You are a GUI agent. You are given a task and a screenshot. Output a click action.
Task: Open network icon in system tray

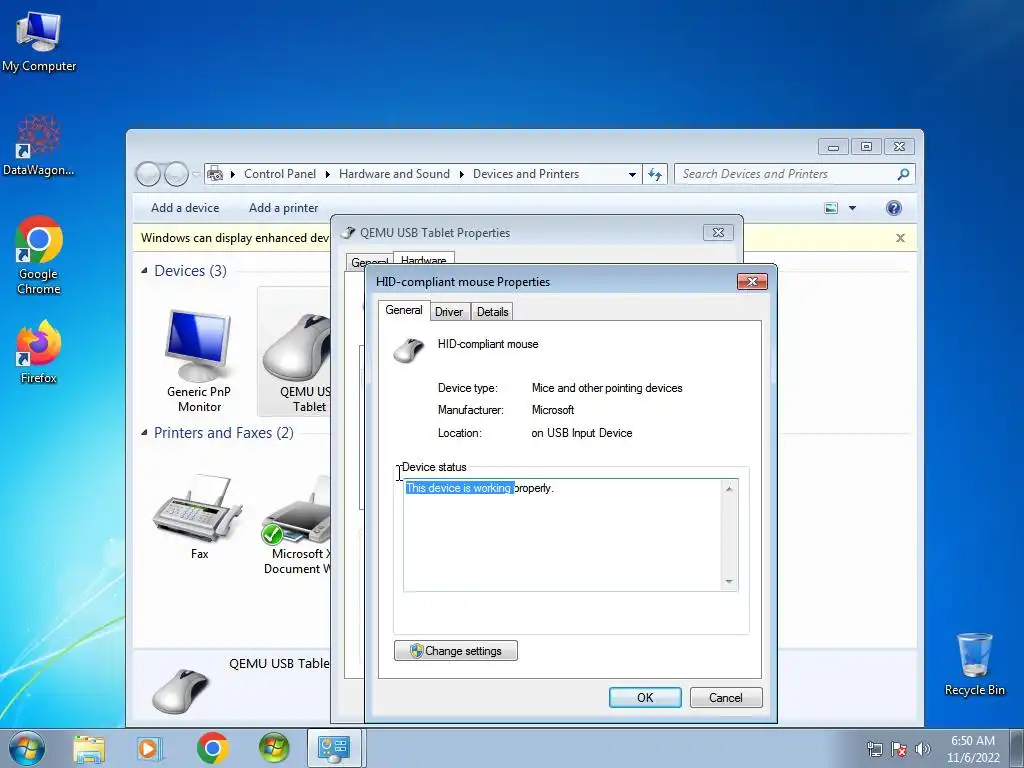(x=874, y=749)
